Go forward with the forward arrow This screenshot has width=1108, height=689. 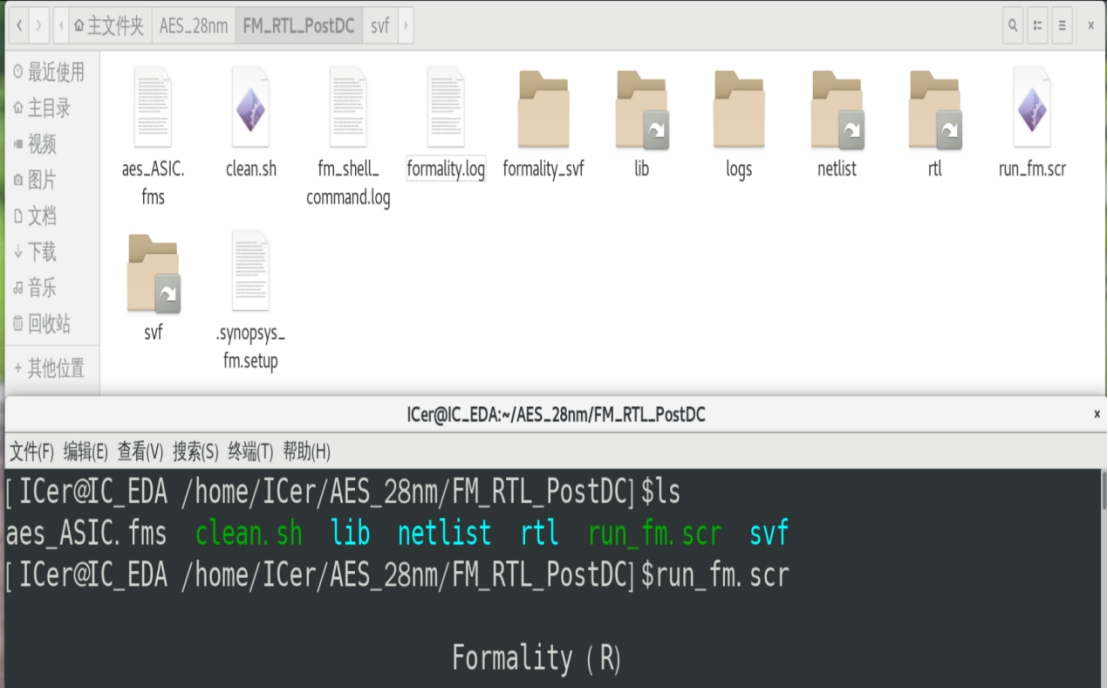(38, 25)
